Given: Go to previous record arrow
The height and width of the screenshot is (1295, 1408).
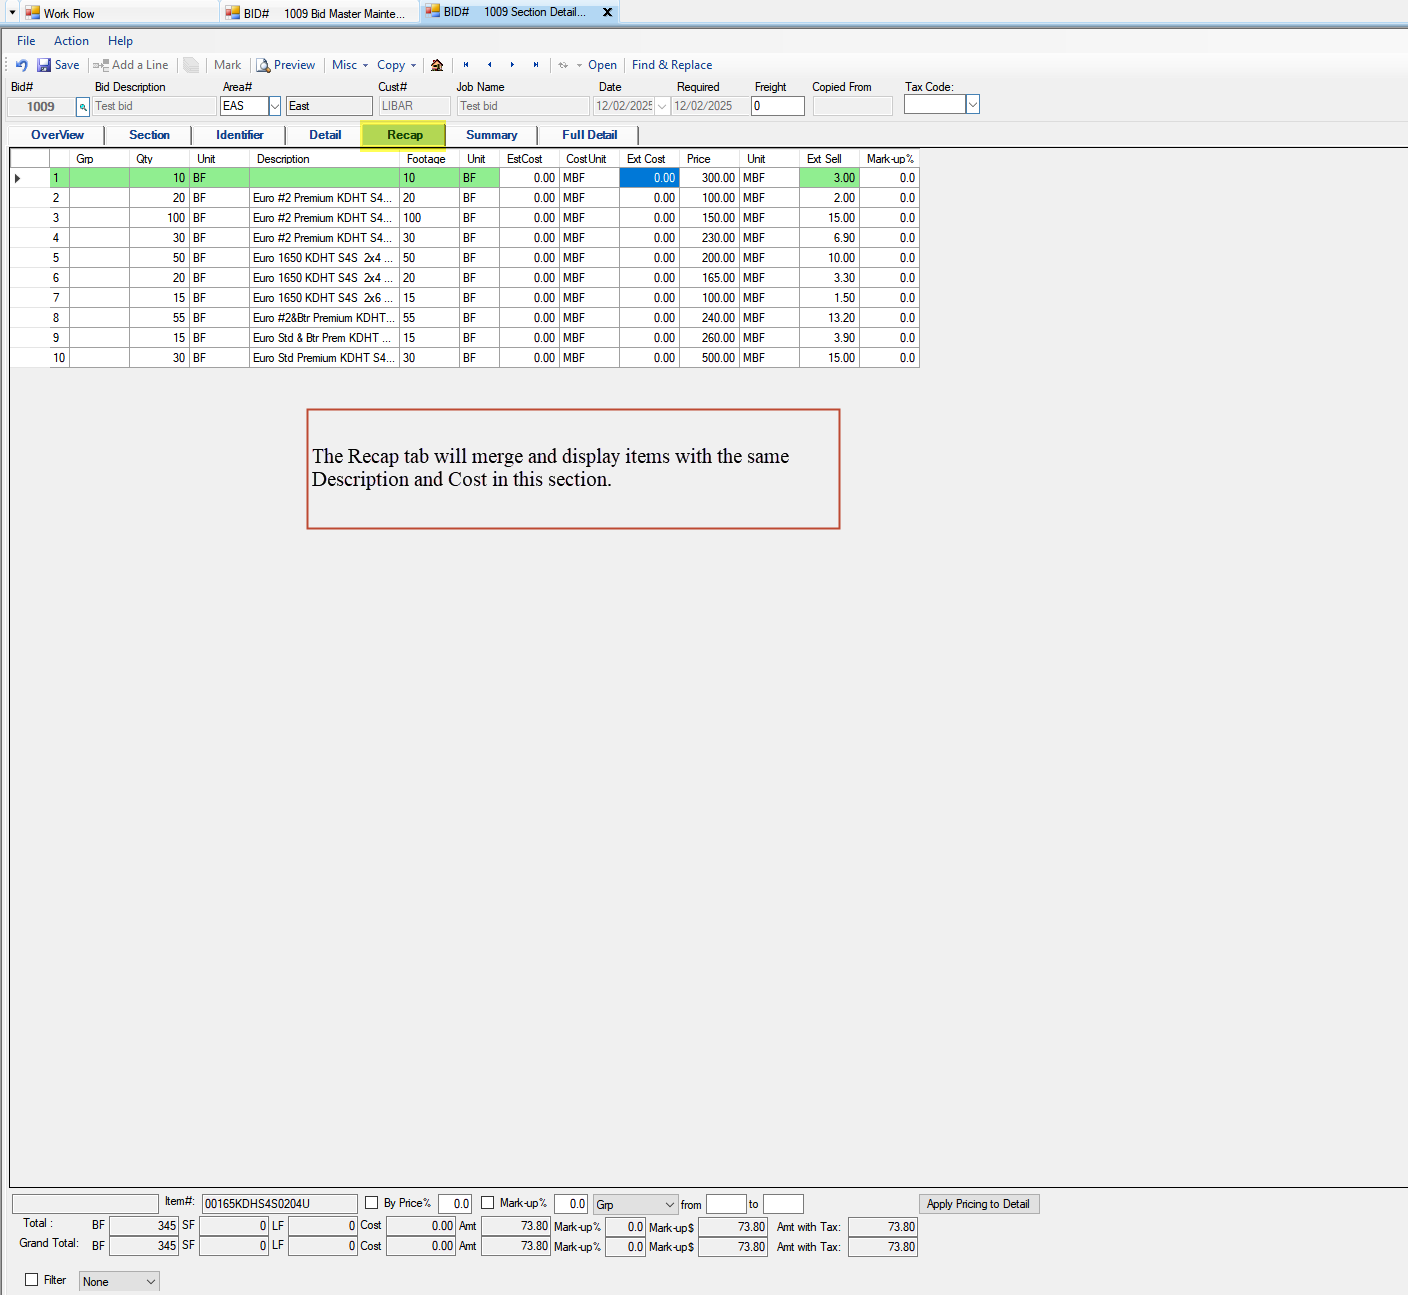Looking at the screenshot, I should click(490, 65).
